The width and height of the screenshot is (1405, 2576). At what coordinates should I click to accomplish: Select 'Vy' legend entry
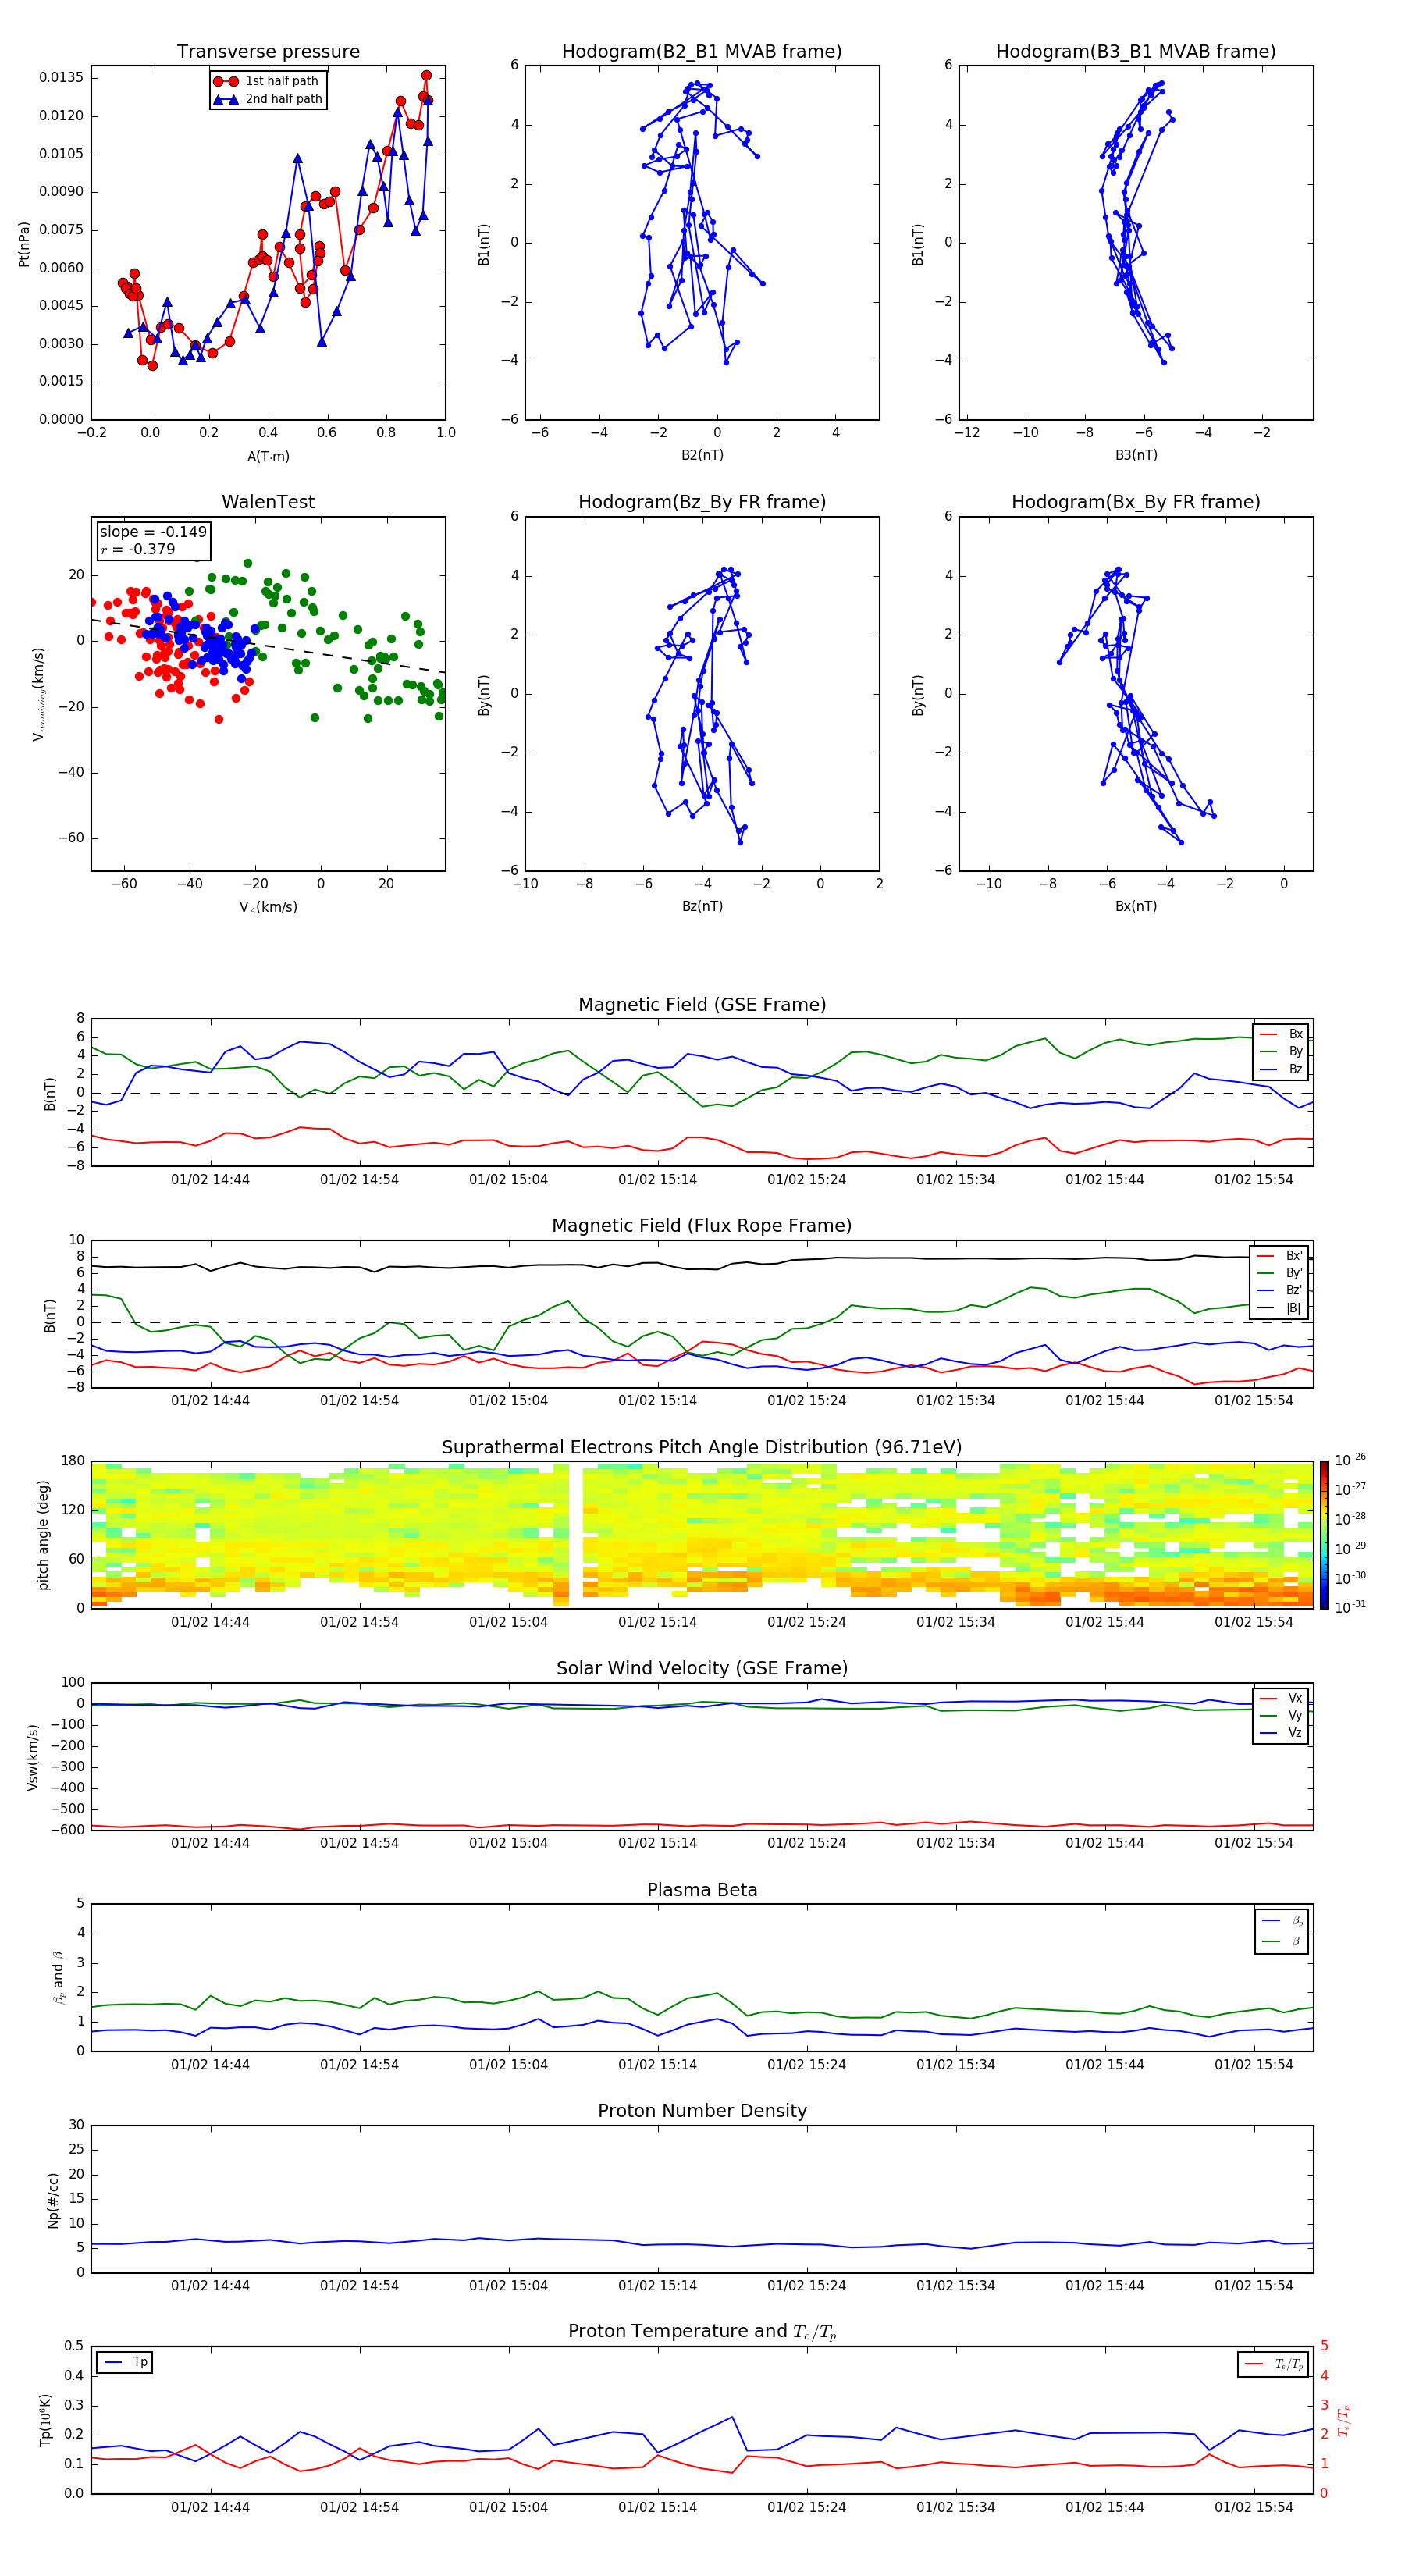pyautogui.click(x=1282, y=1715)
